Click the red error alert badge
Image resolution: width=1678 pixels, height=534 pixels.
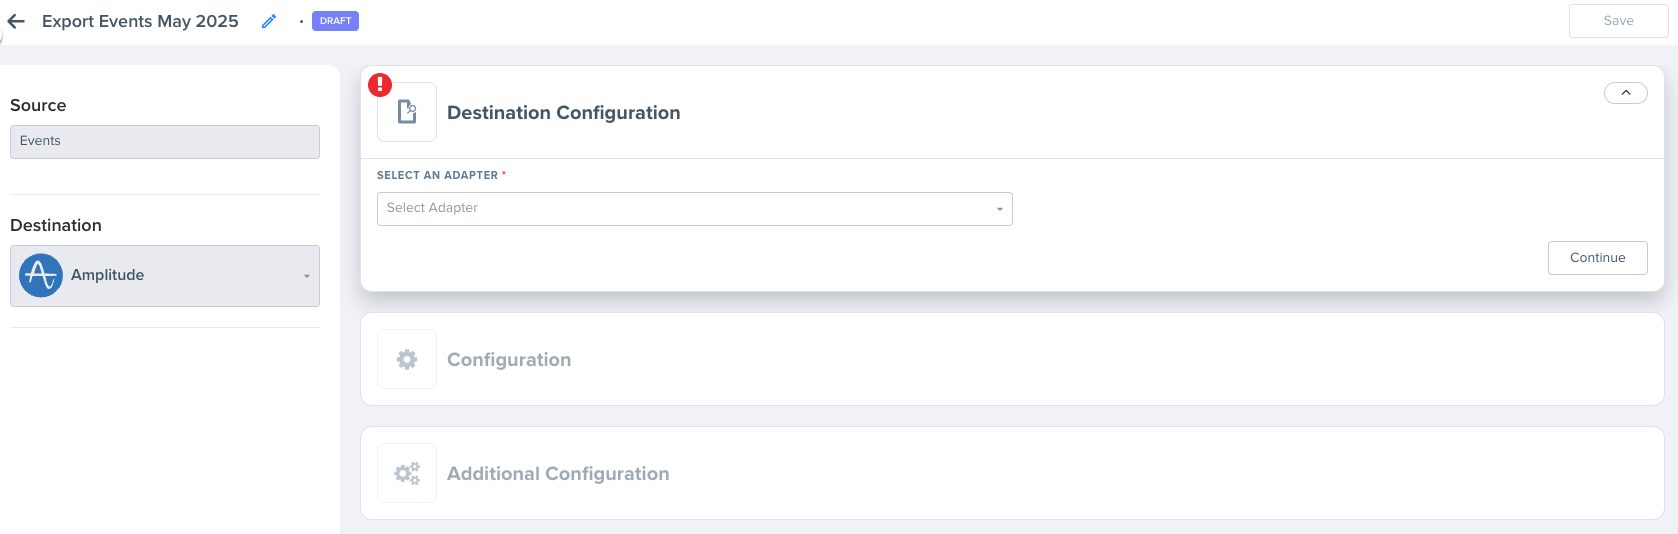(x=380, y=85)
